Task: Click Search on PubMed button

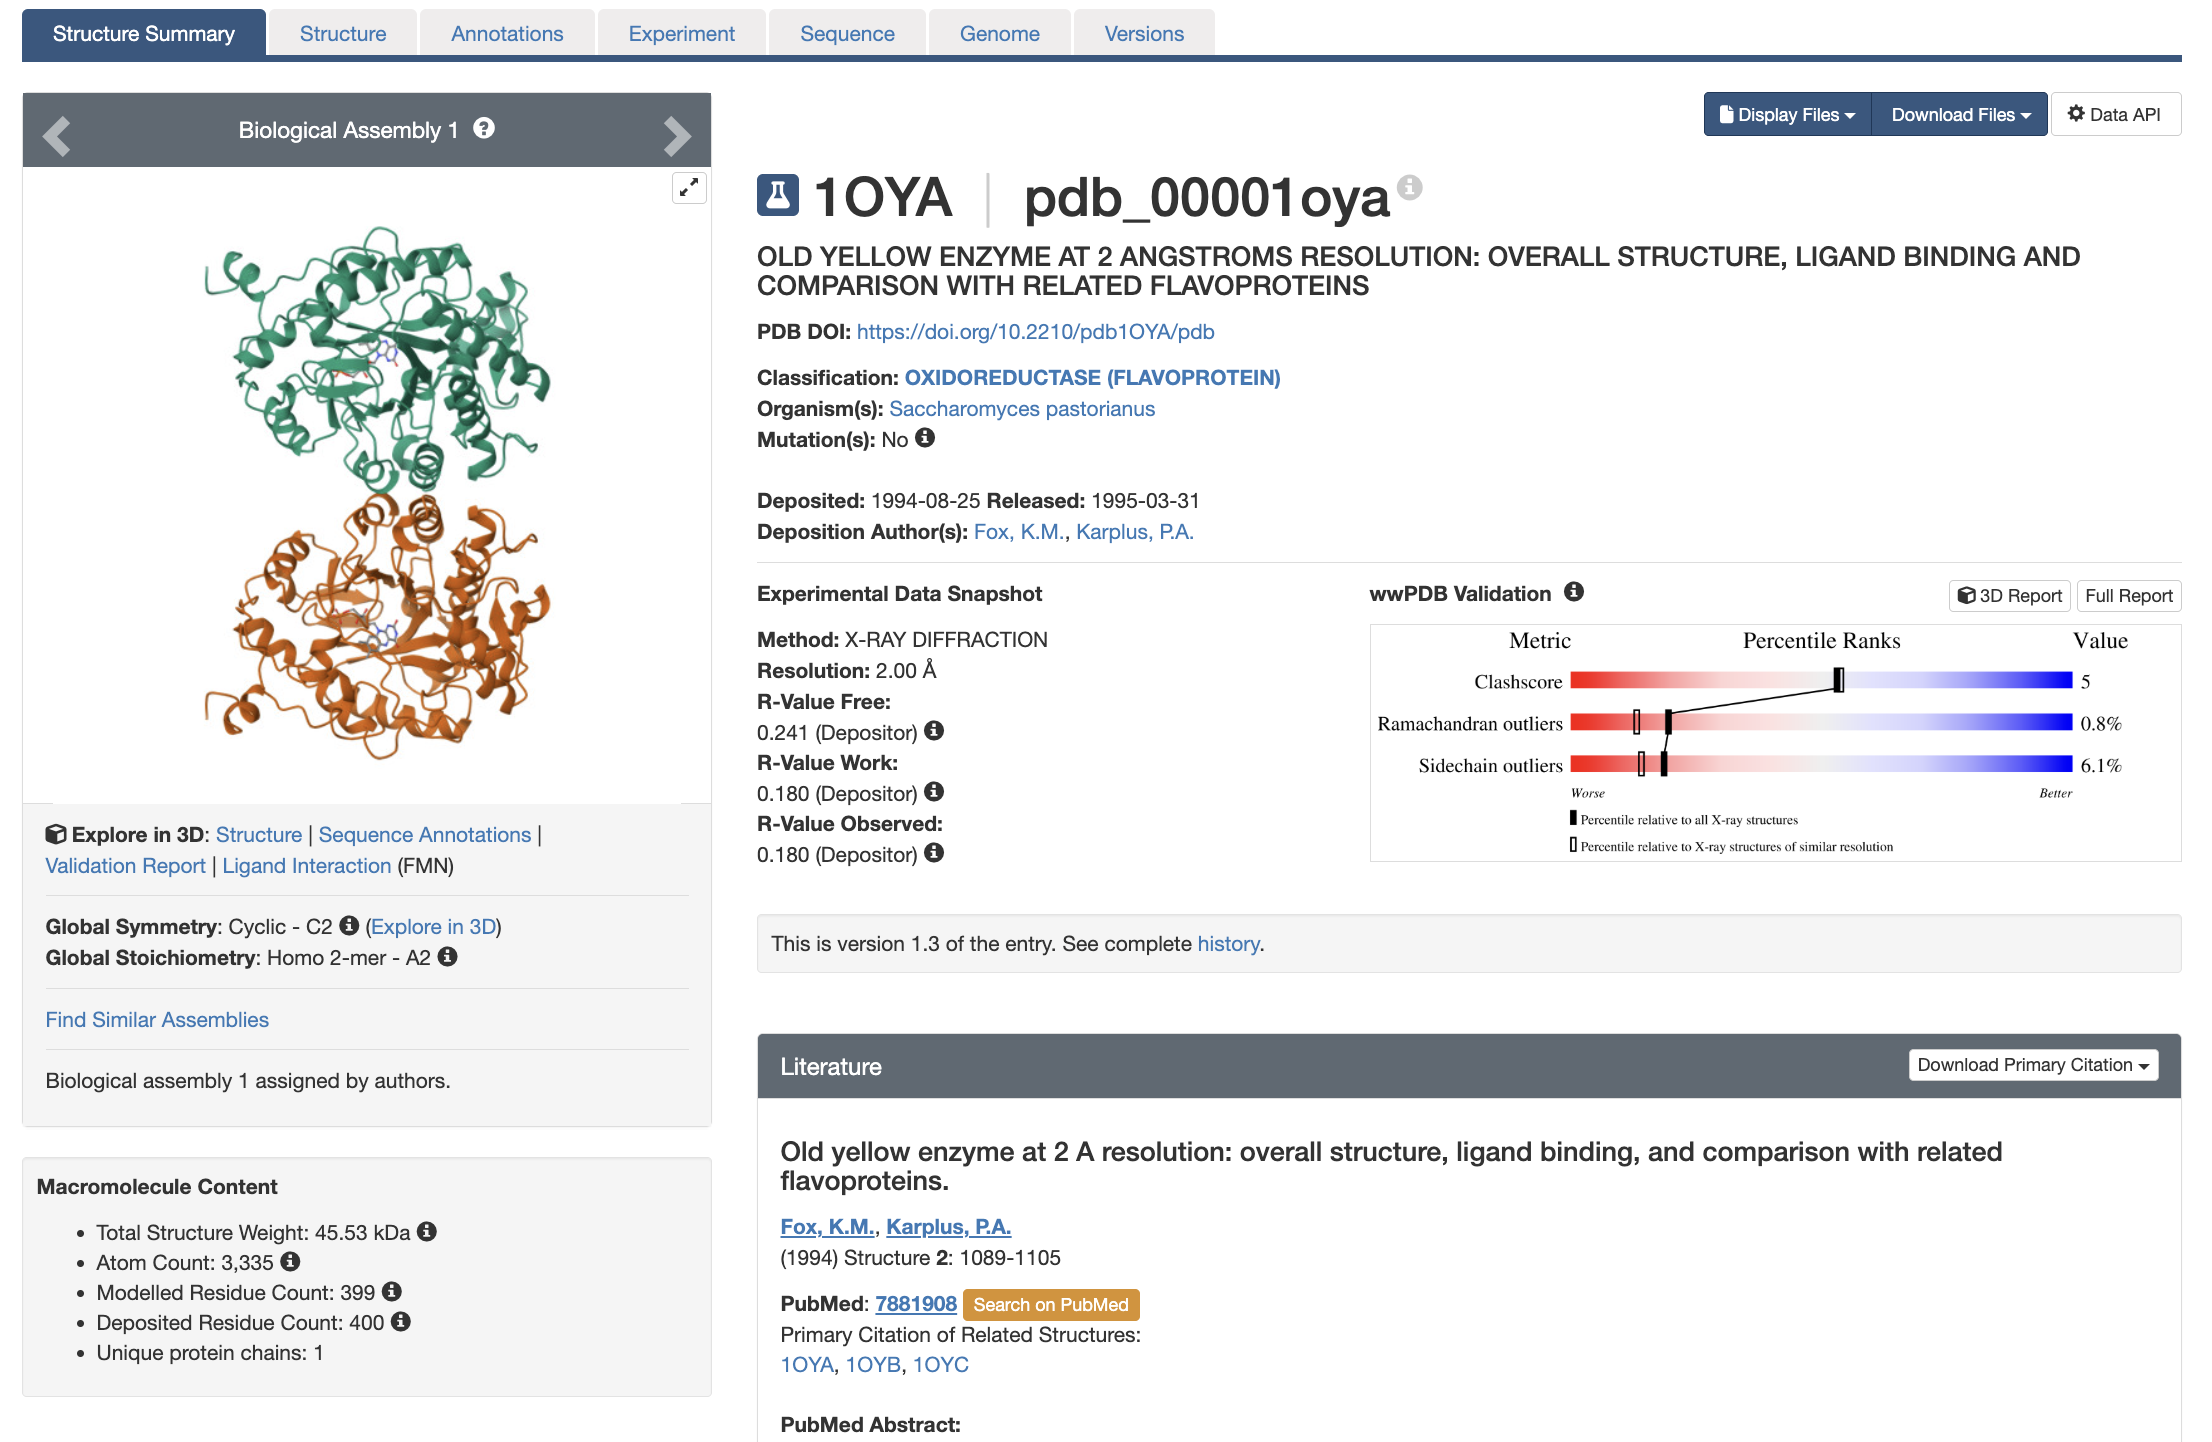Action: (1050, 1305)
